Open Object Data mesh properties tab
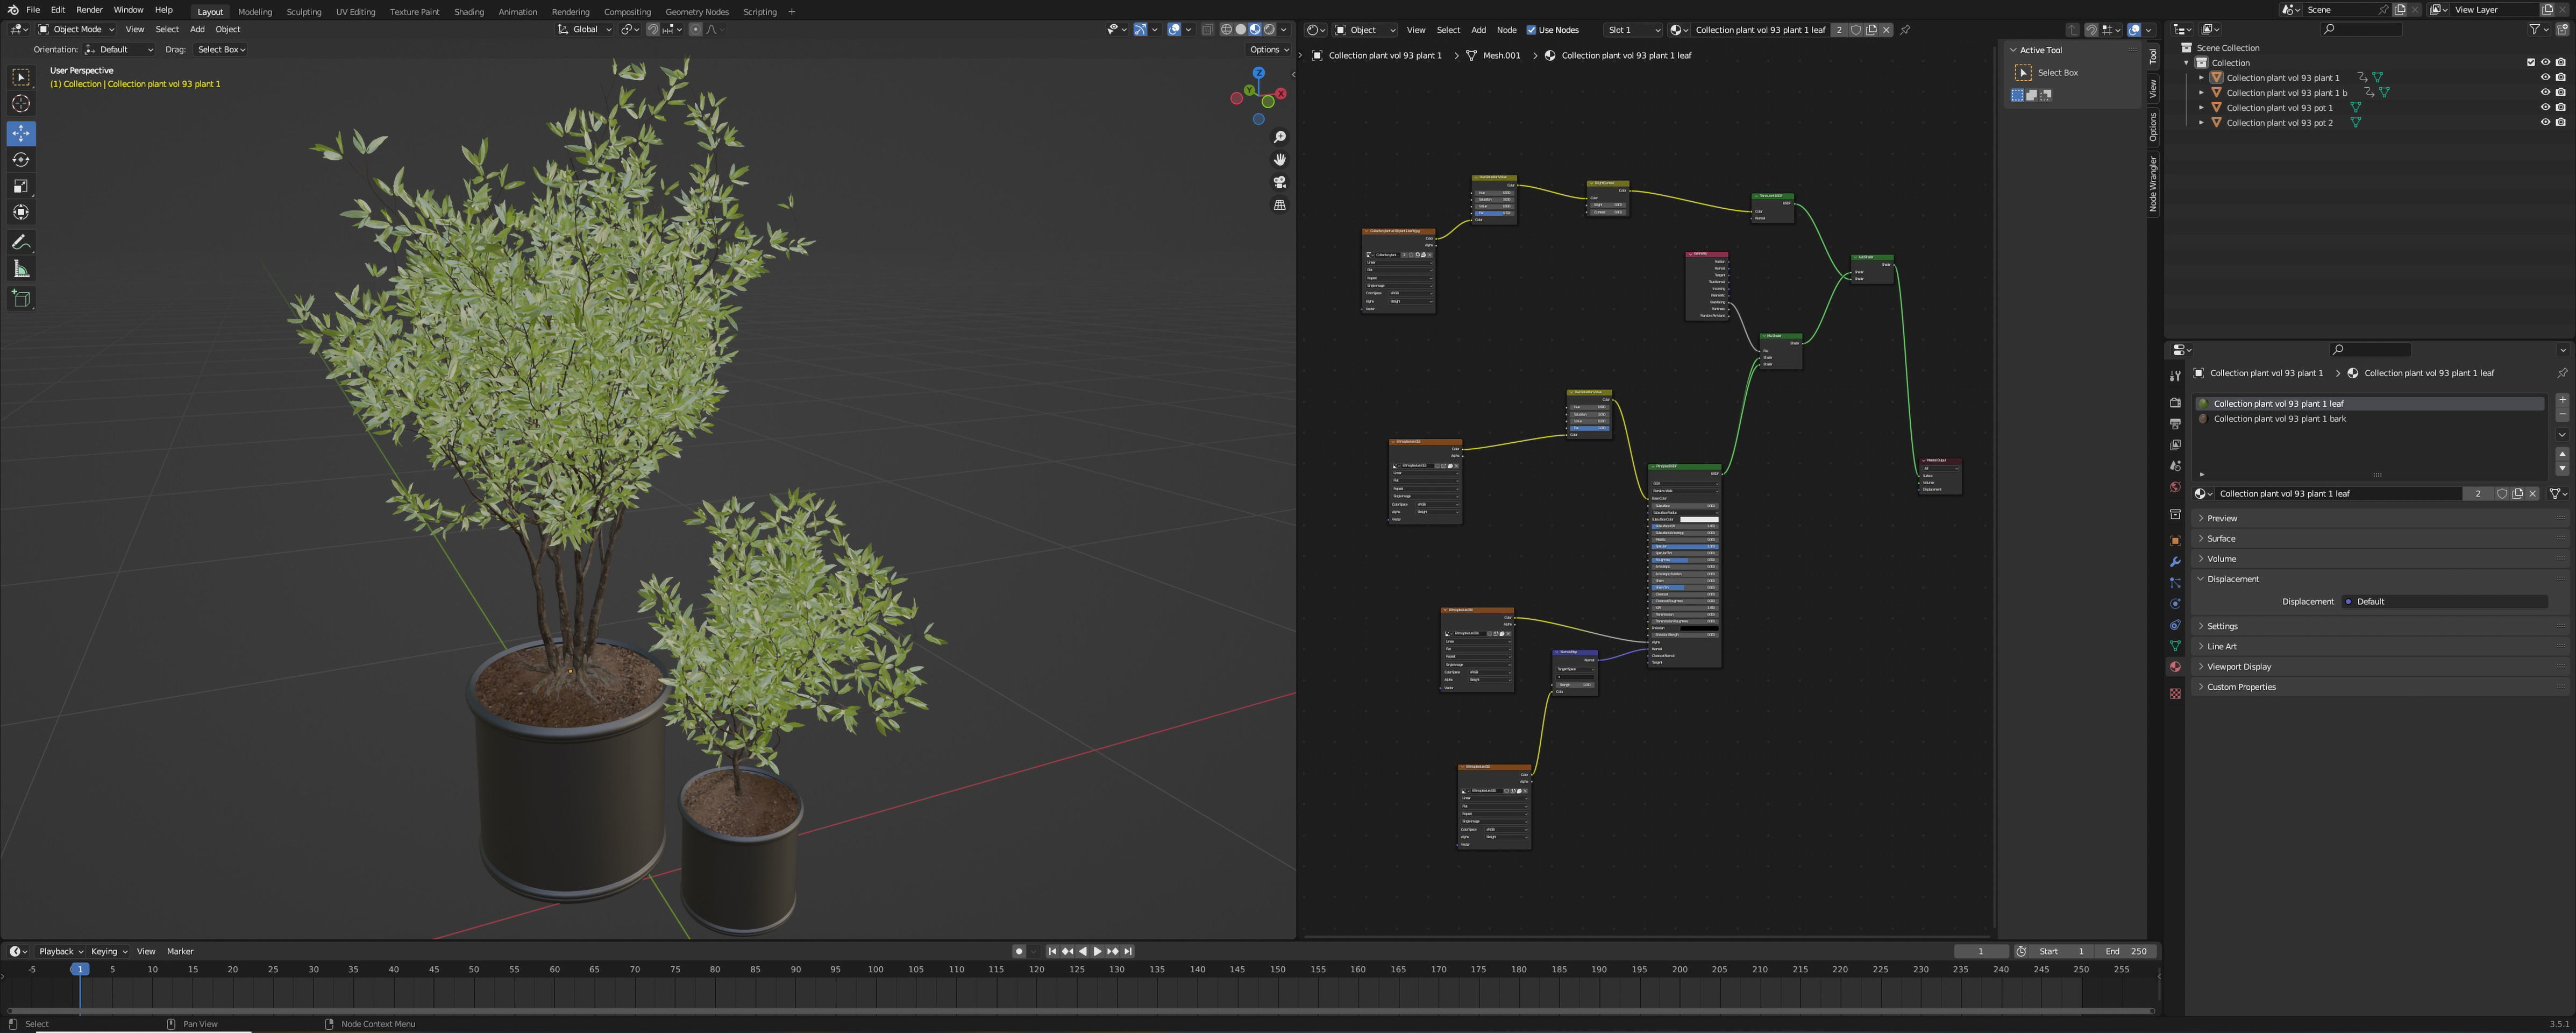 tap(2175, 646)
